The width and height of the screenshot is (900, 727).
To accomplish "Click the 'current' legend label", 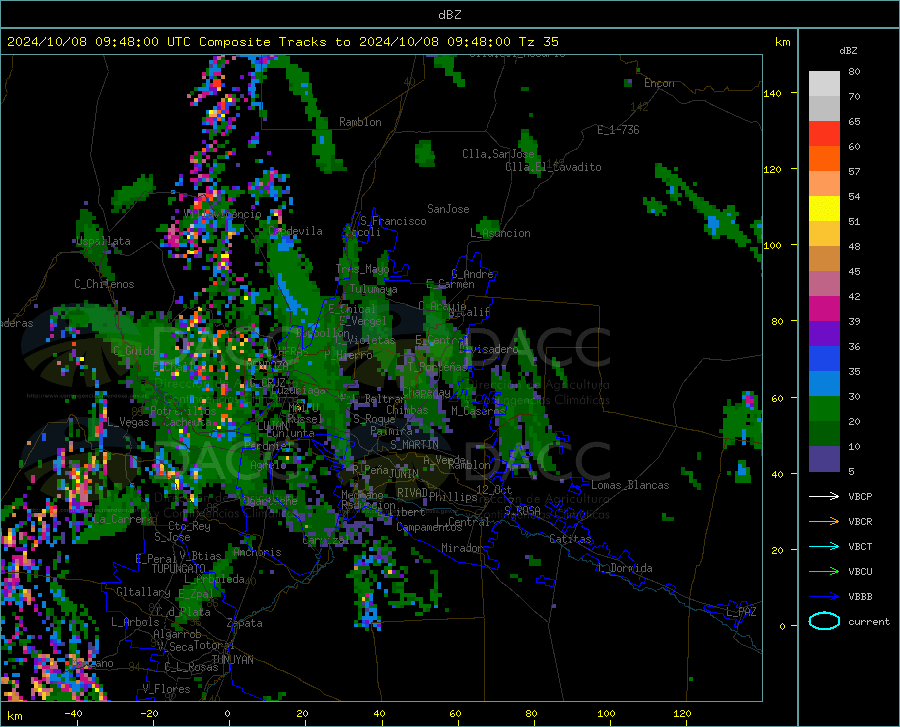I will 868,621.
